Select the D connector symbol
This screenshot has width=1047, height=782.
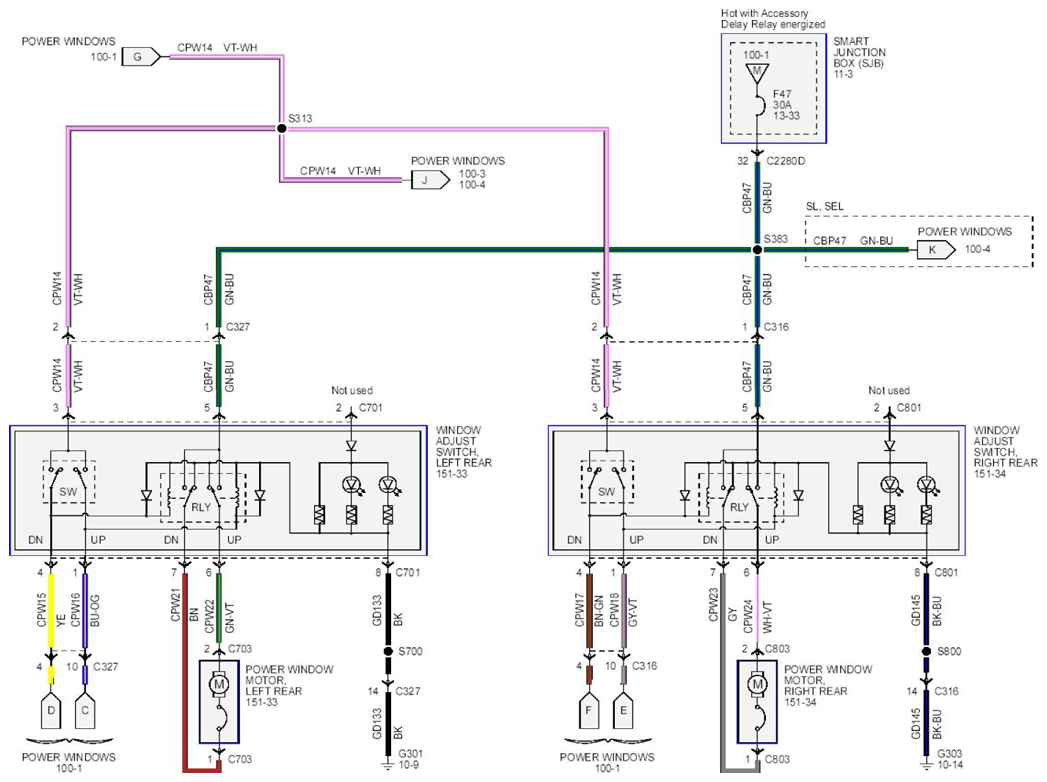click(x=51, y=713)
